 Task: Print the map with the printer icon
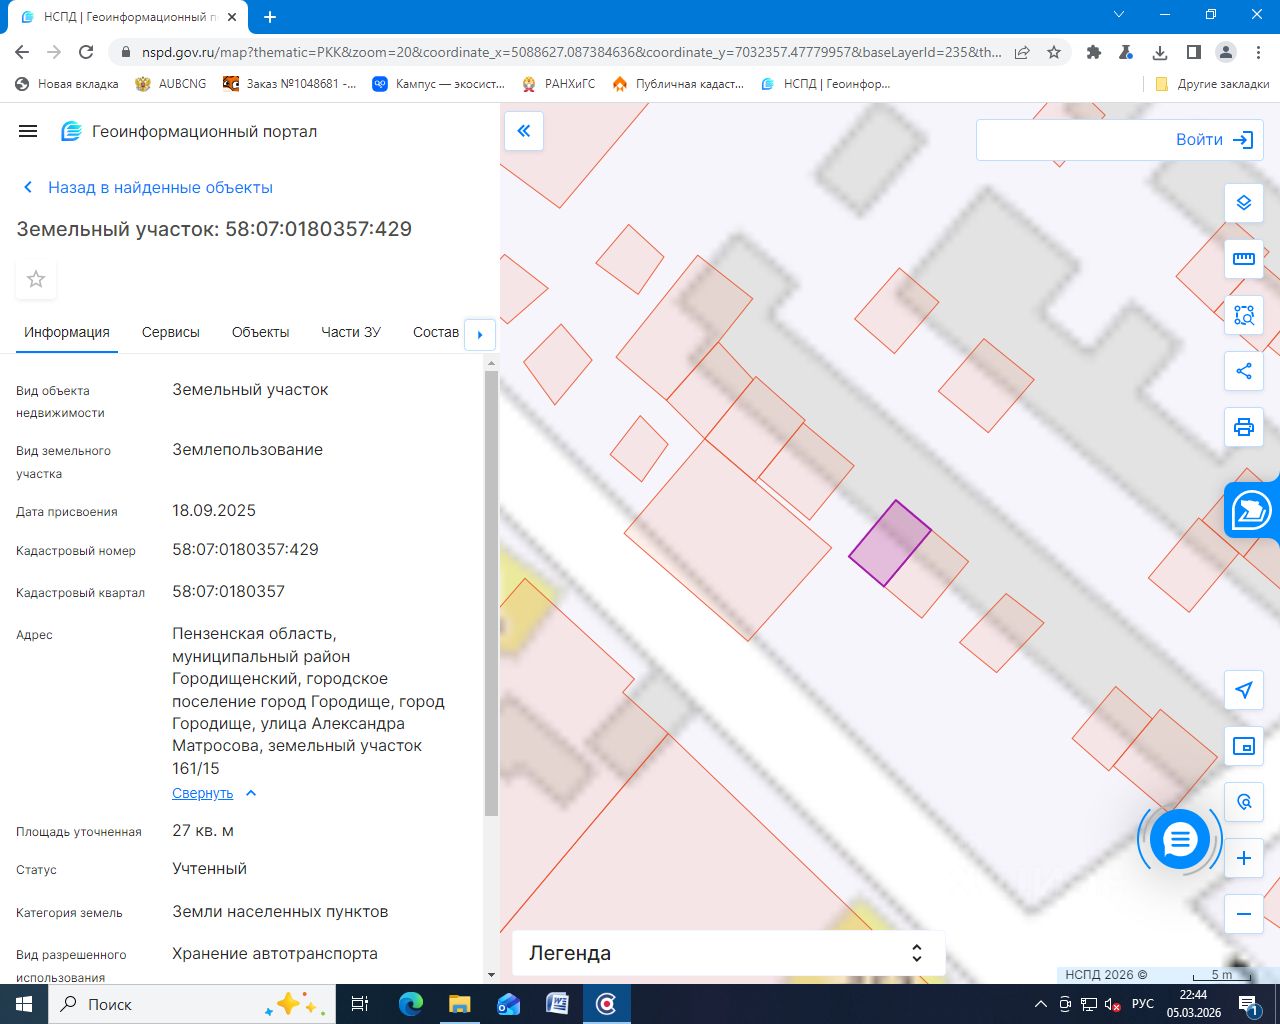click(1244, 427)
